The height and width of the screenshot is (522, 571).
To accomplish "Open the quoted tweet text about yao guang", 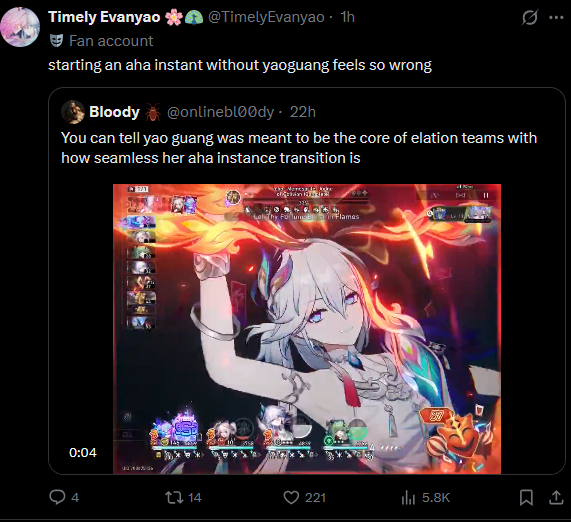I will [x=299, y=148].
